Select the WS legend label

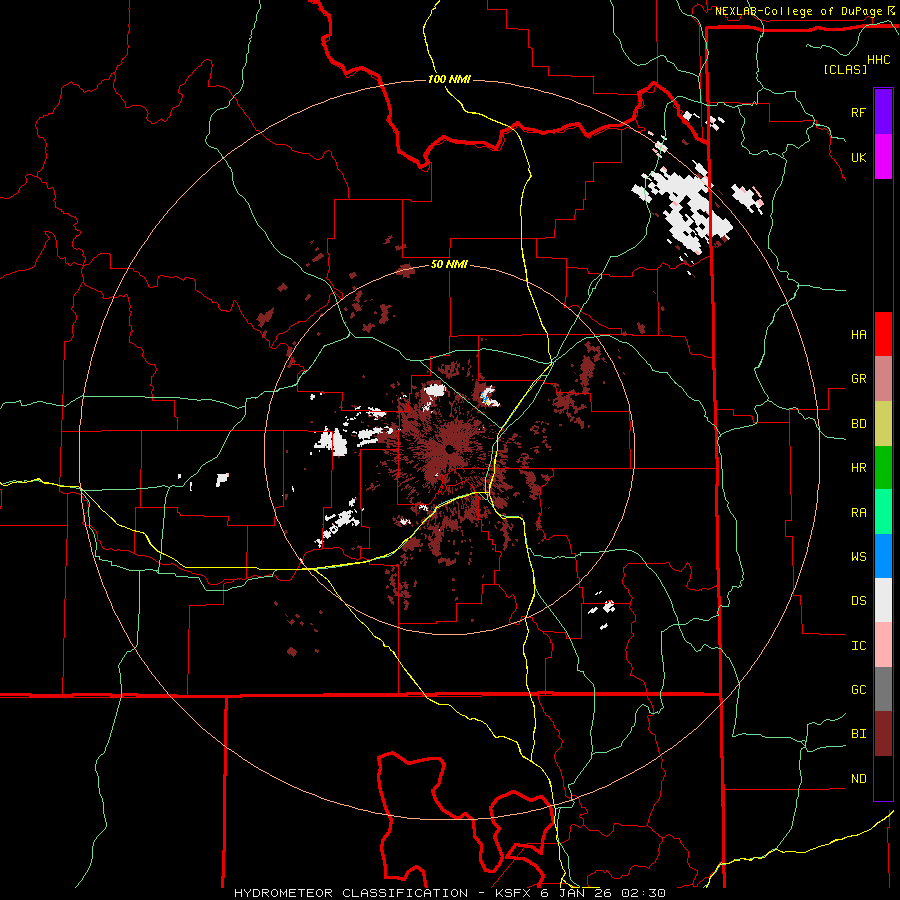[858, 556]
